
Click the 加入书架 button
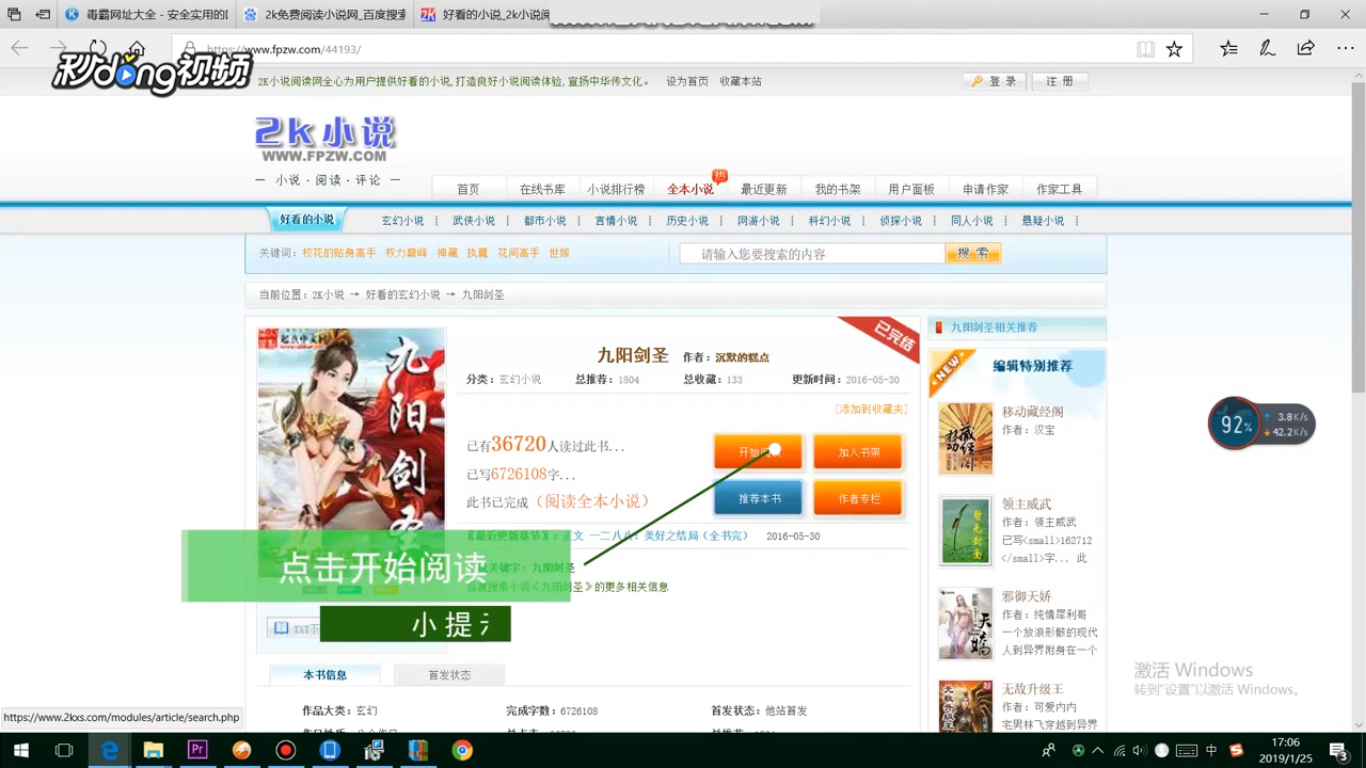click(x=858, y=452)
